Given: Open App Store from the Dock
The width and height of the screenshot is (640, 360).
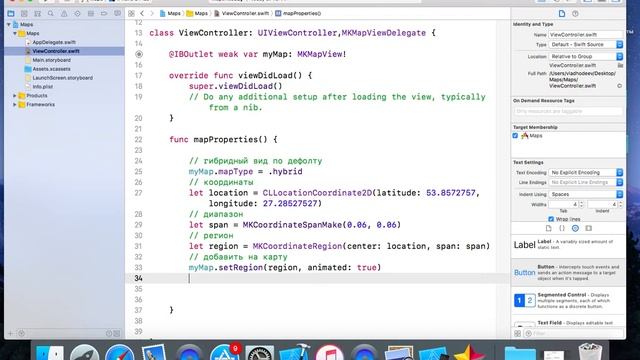Looking at the screenshot, I should tap(225, 353).
